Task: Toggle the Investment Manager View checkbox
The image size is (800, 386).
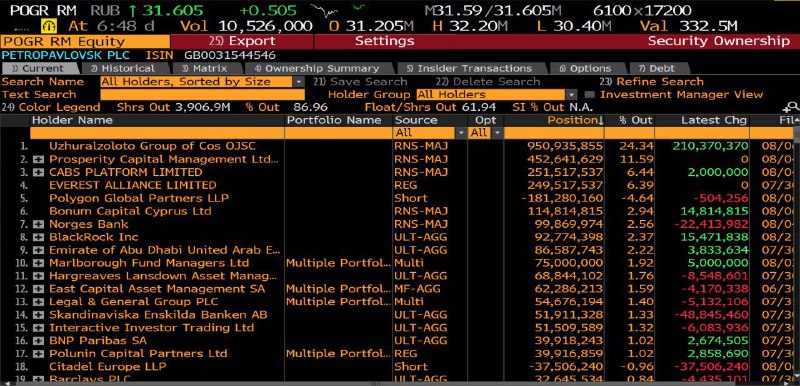Action: pos(589,94)
